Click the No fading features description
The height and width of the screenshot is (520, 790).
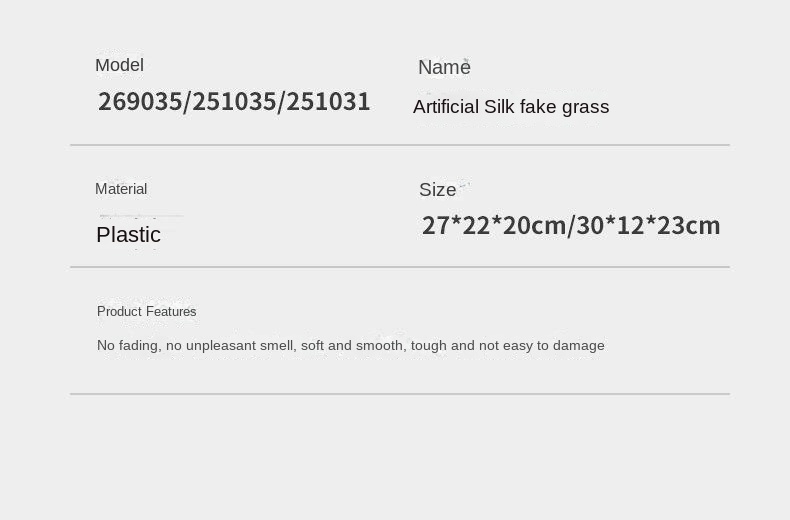point(351,346)
